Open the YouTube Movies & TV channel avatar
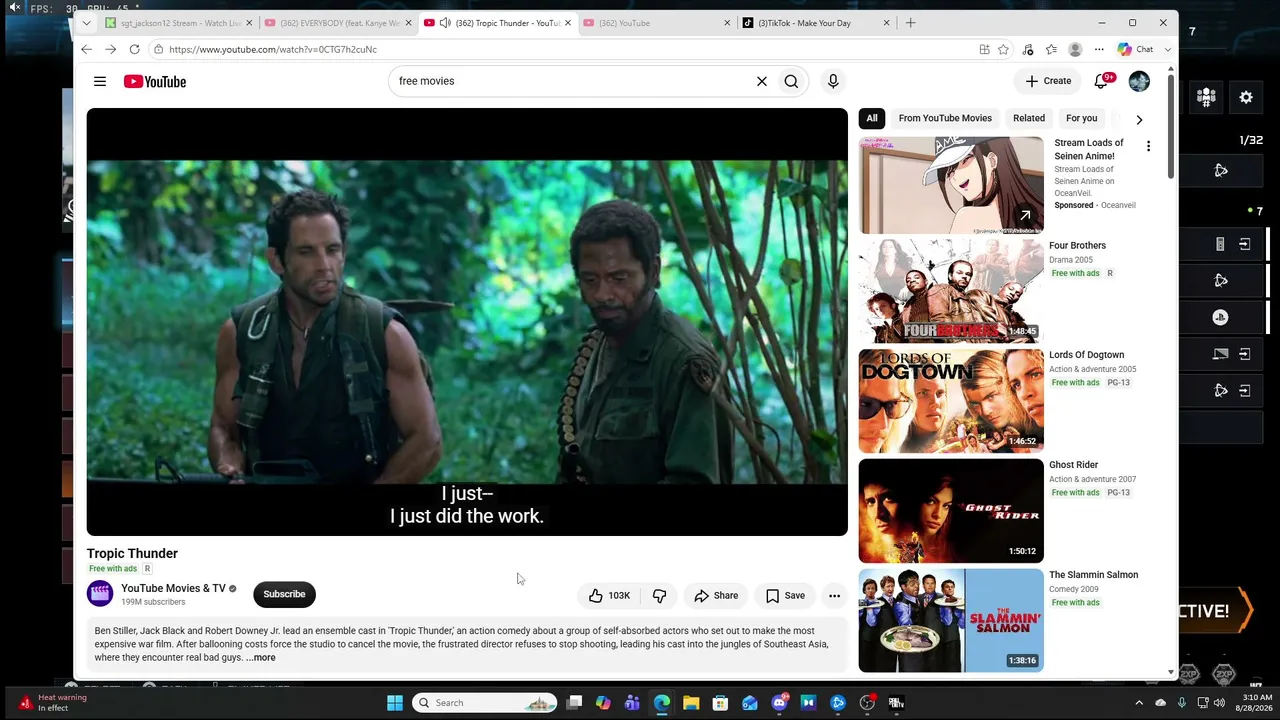 [100, 594]
